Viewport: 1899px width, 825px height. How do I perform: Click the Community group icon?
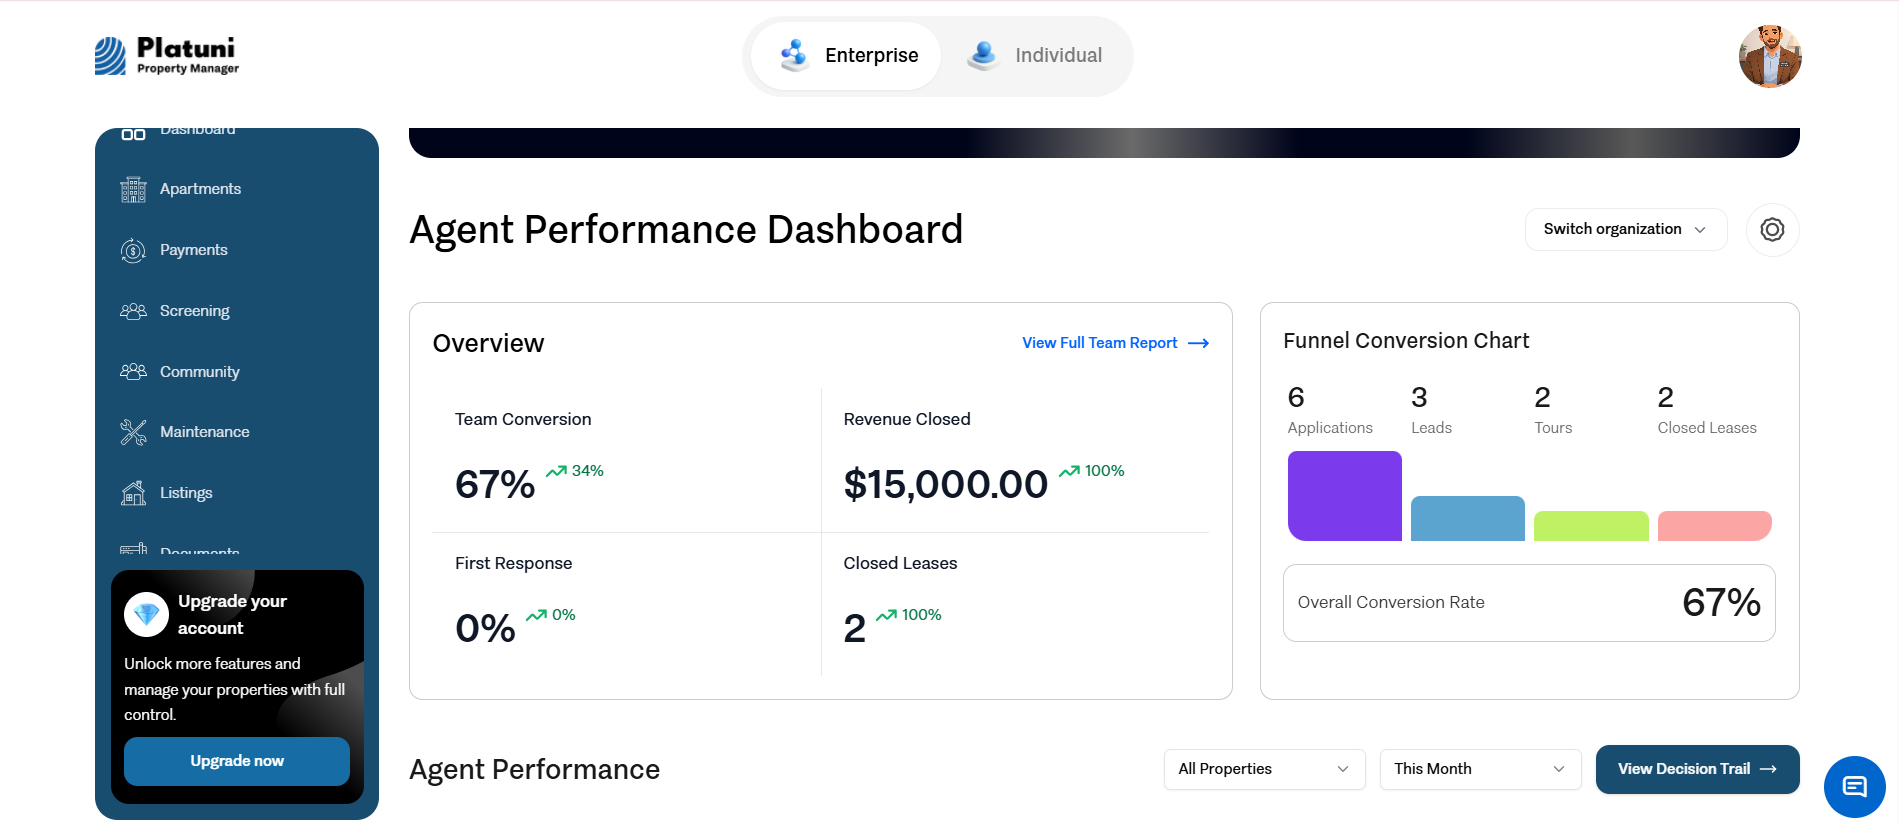click(x=133, y=372)
